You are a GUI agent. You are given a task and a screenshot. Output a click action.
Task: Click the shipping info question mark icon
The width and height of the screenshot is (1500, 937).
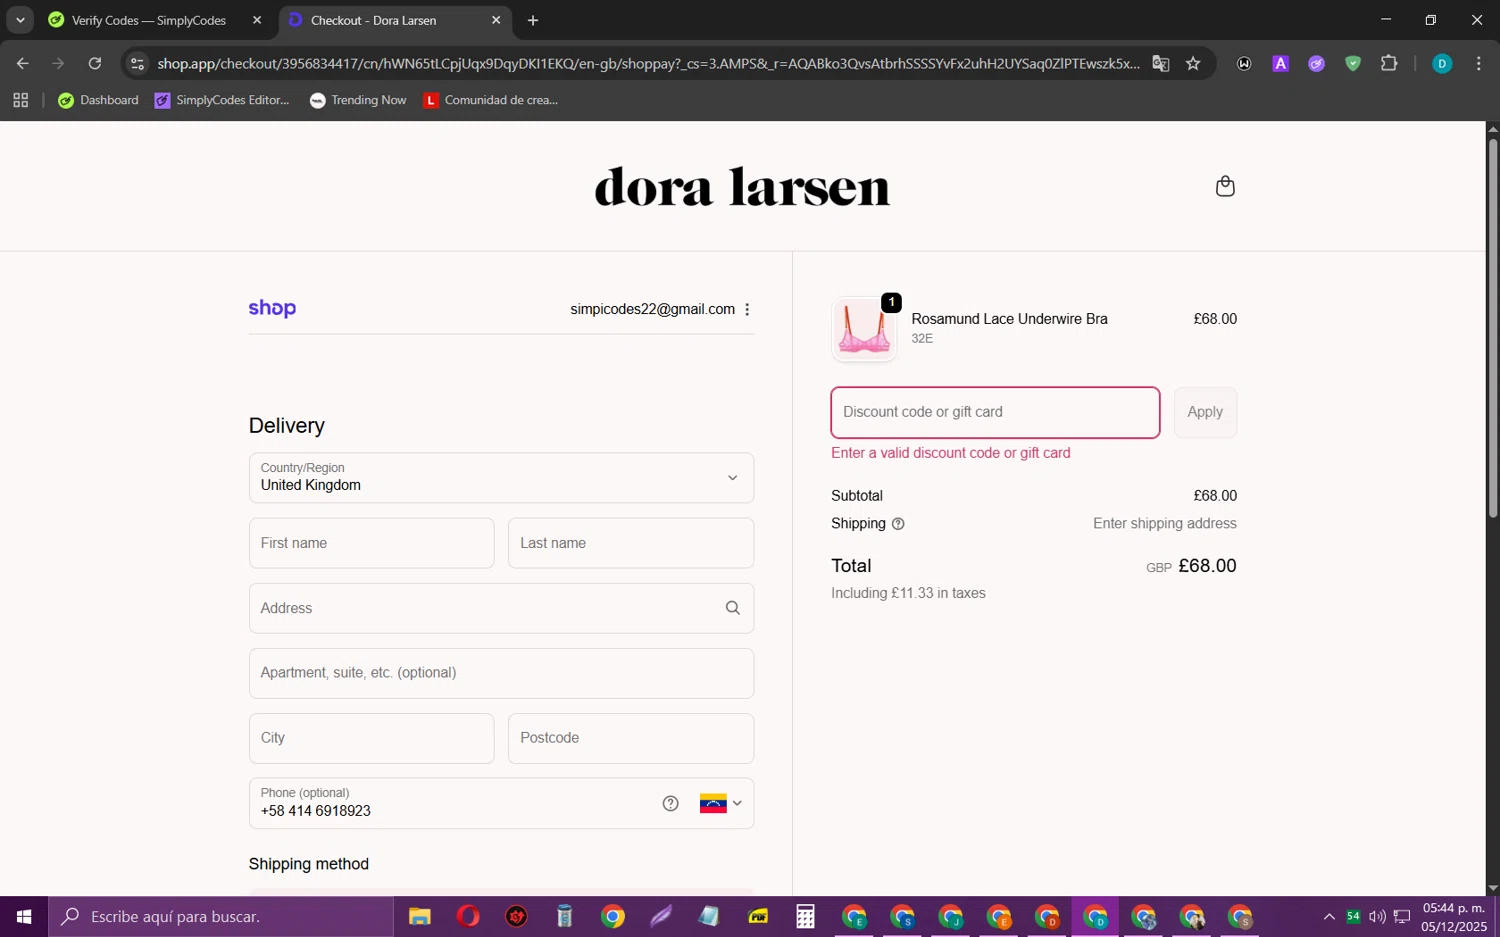click(898, 524)
